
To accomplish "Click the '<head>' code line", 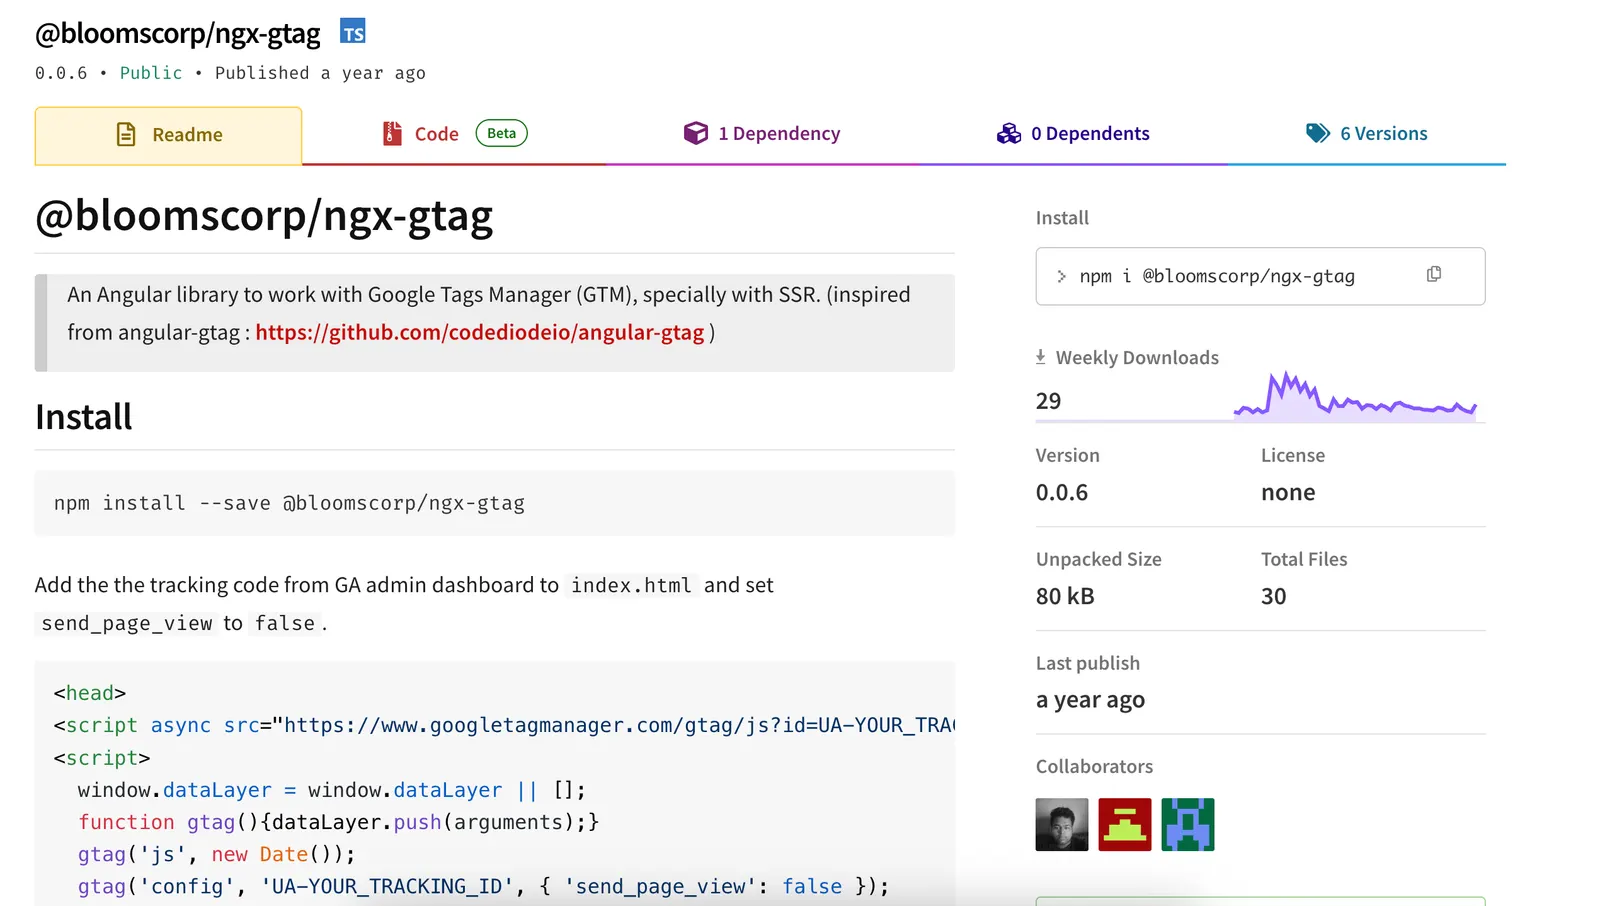I will pos(90,693).
